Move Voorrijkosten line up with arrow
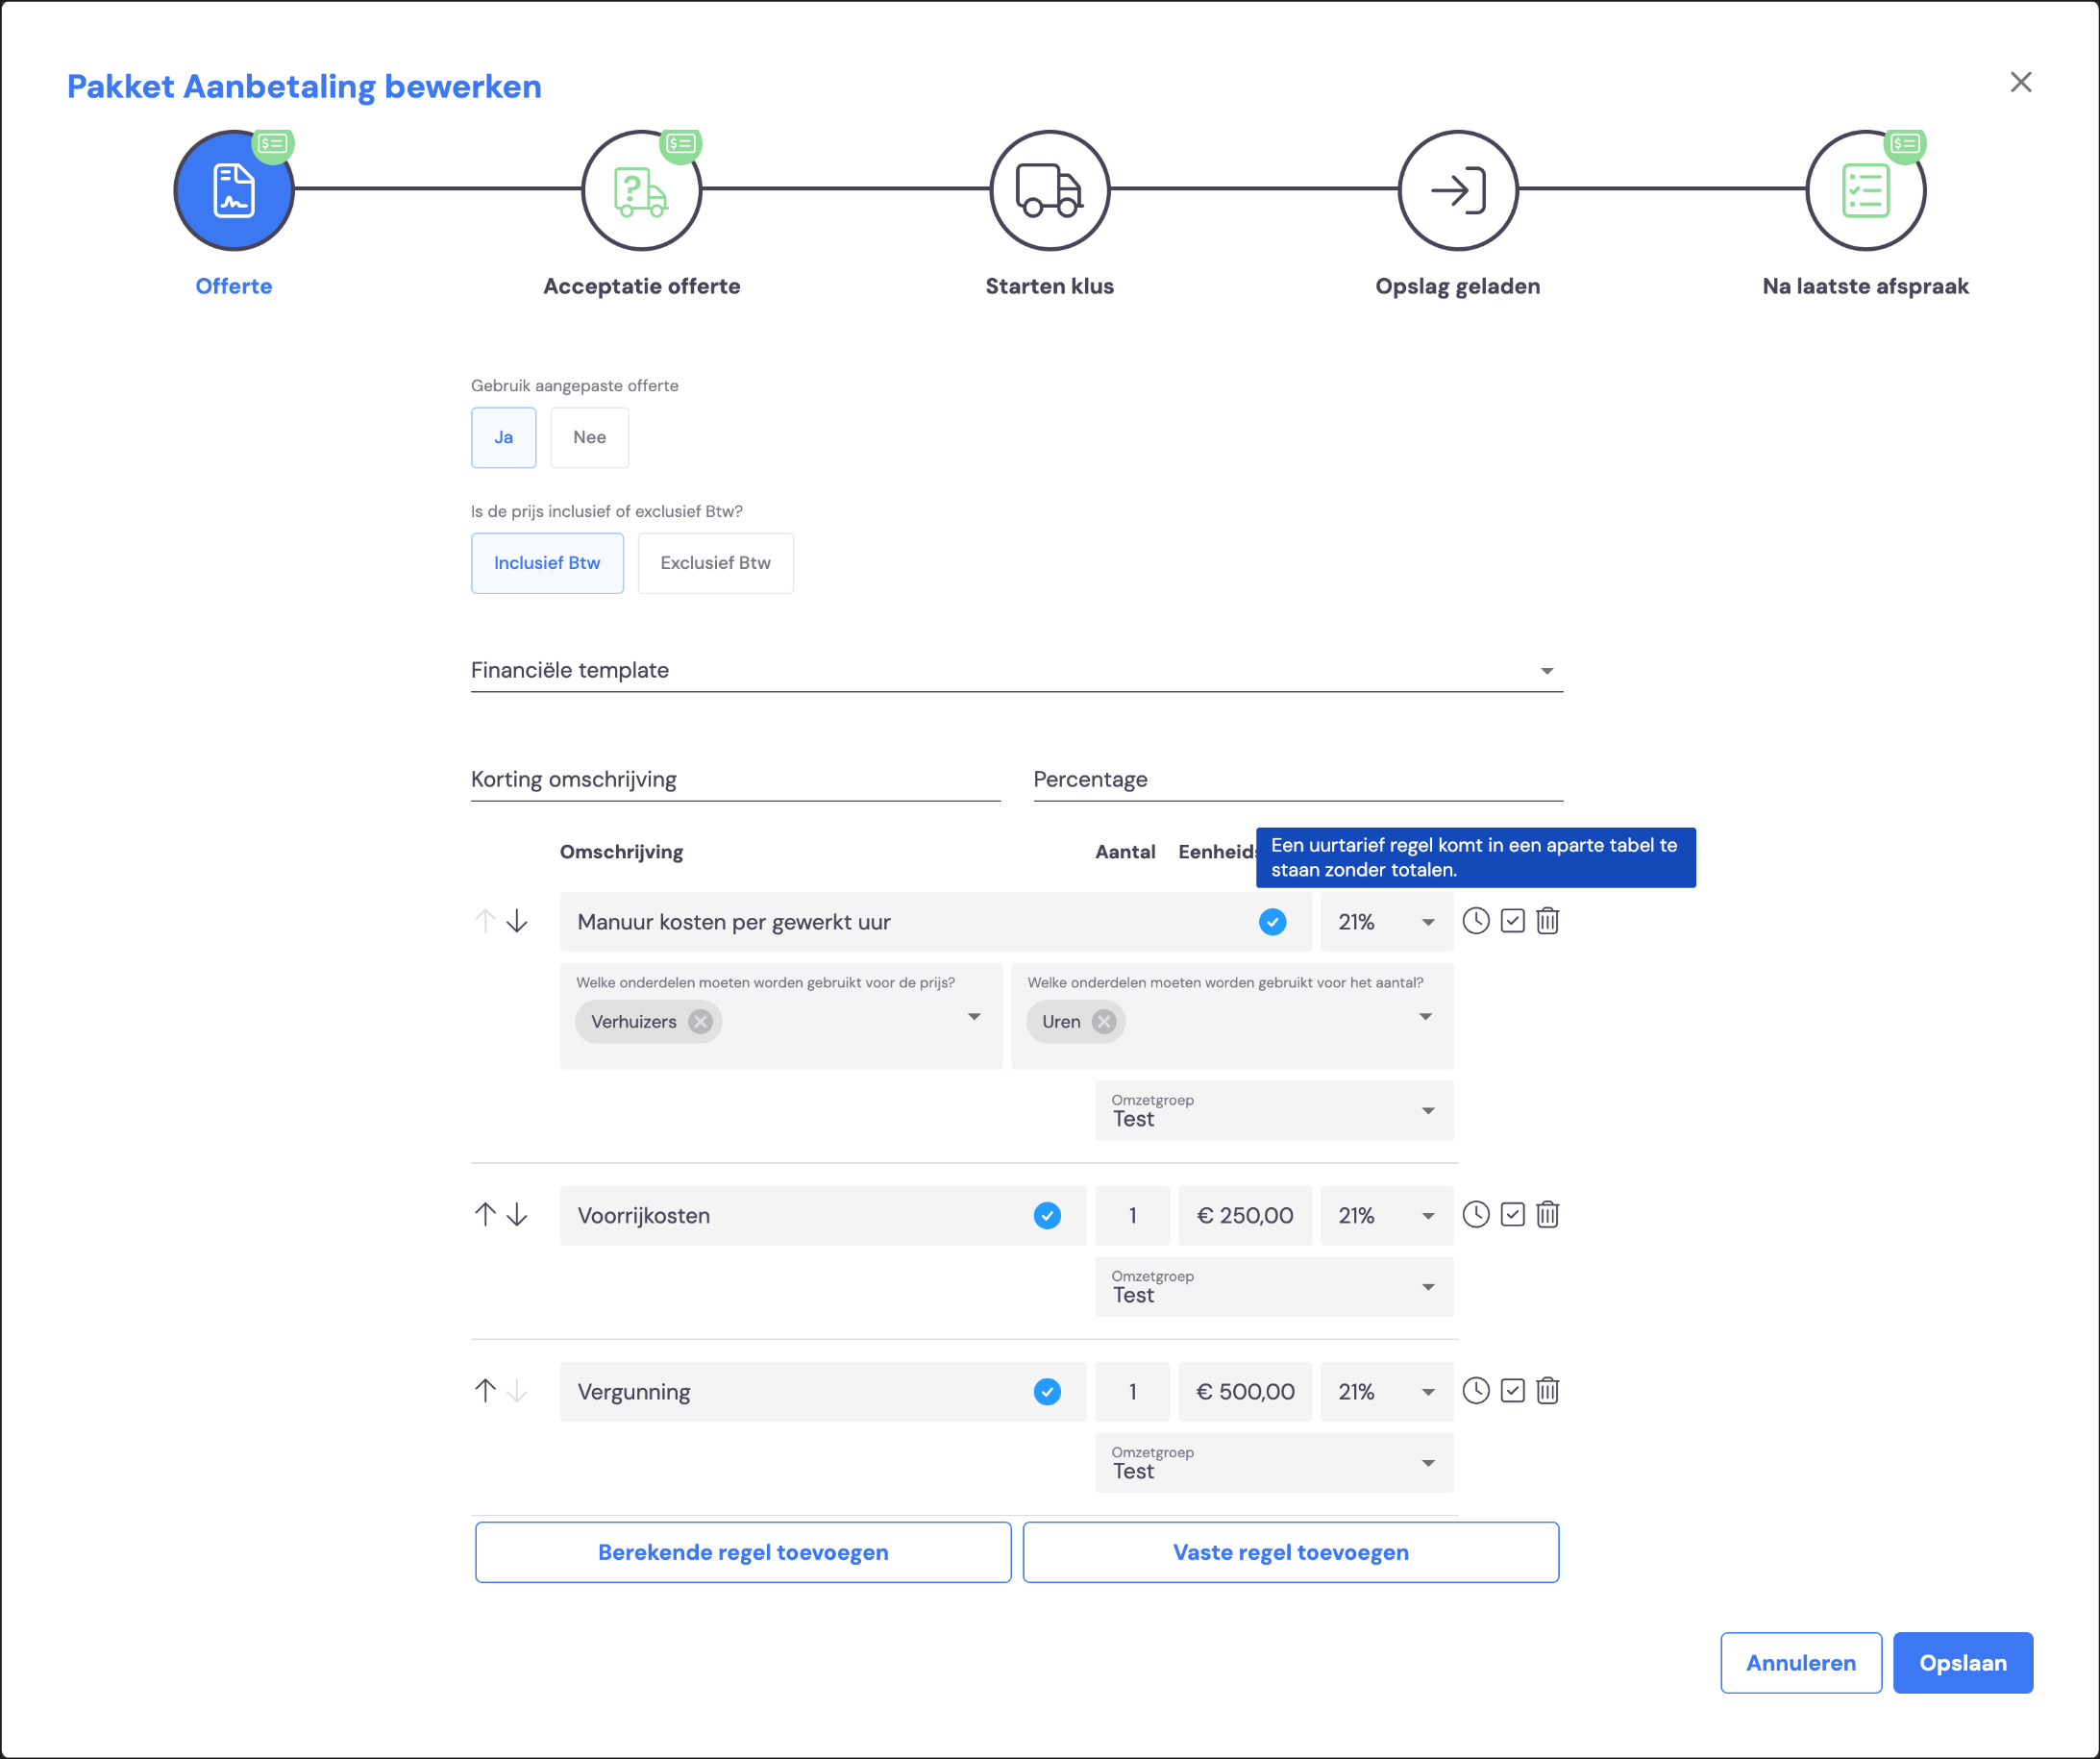The height and width of the screenshot is (1759, 2100). (x=485, y=1215)
